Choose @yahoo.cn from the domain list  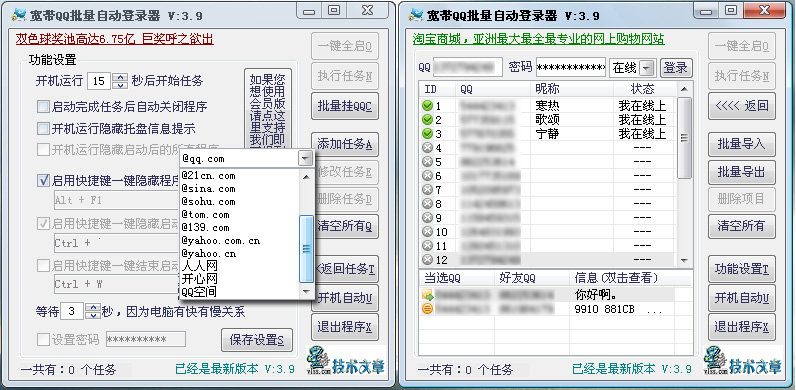point(240,253)
